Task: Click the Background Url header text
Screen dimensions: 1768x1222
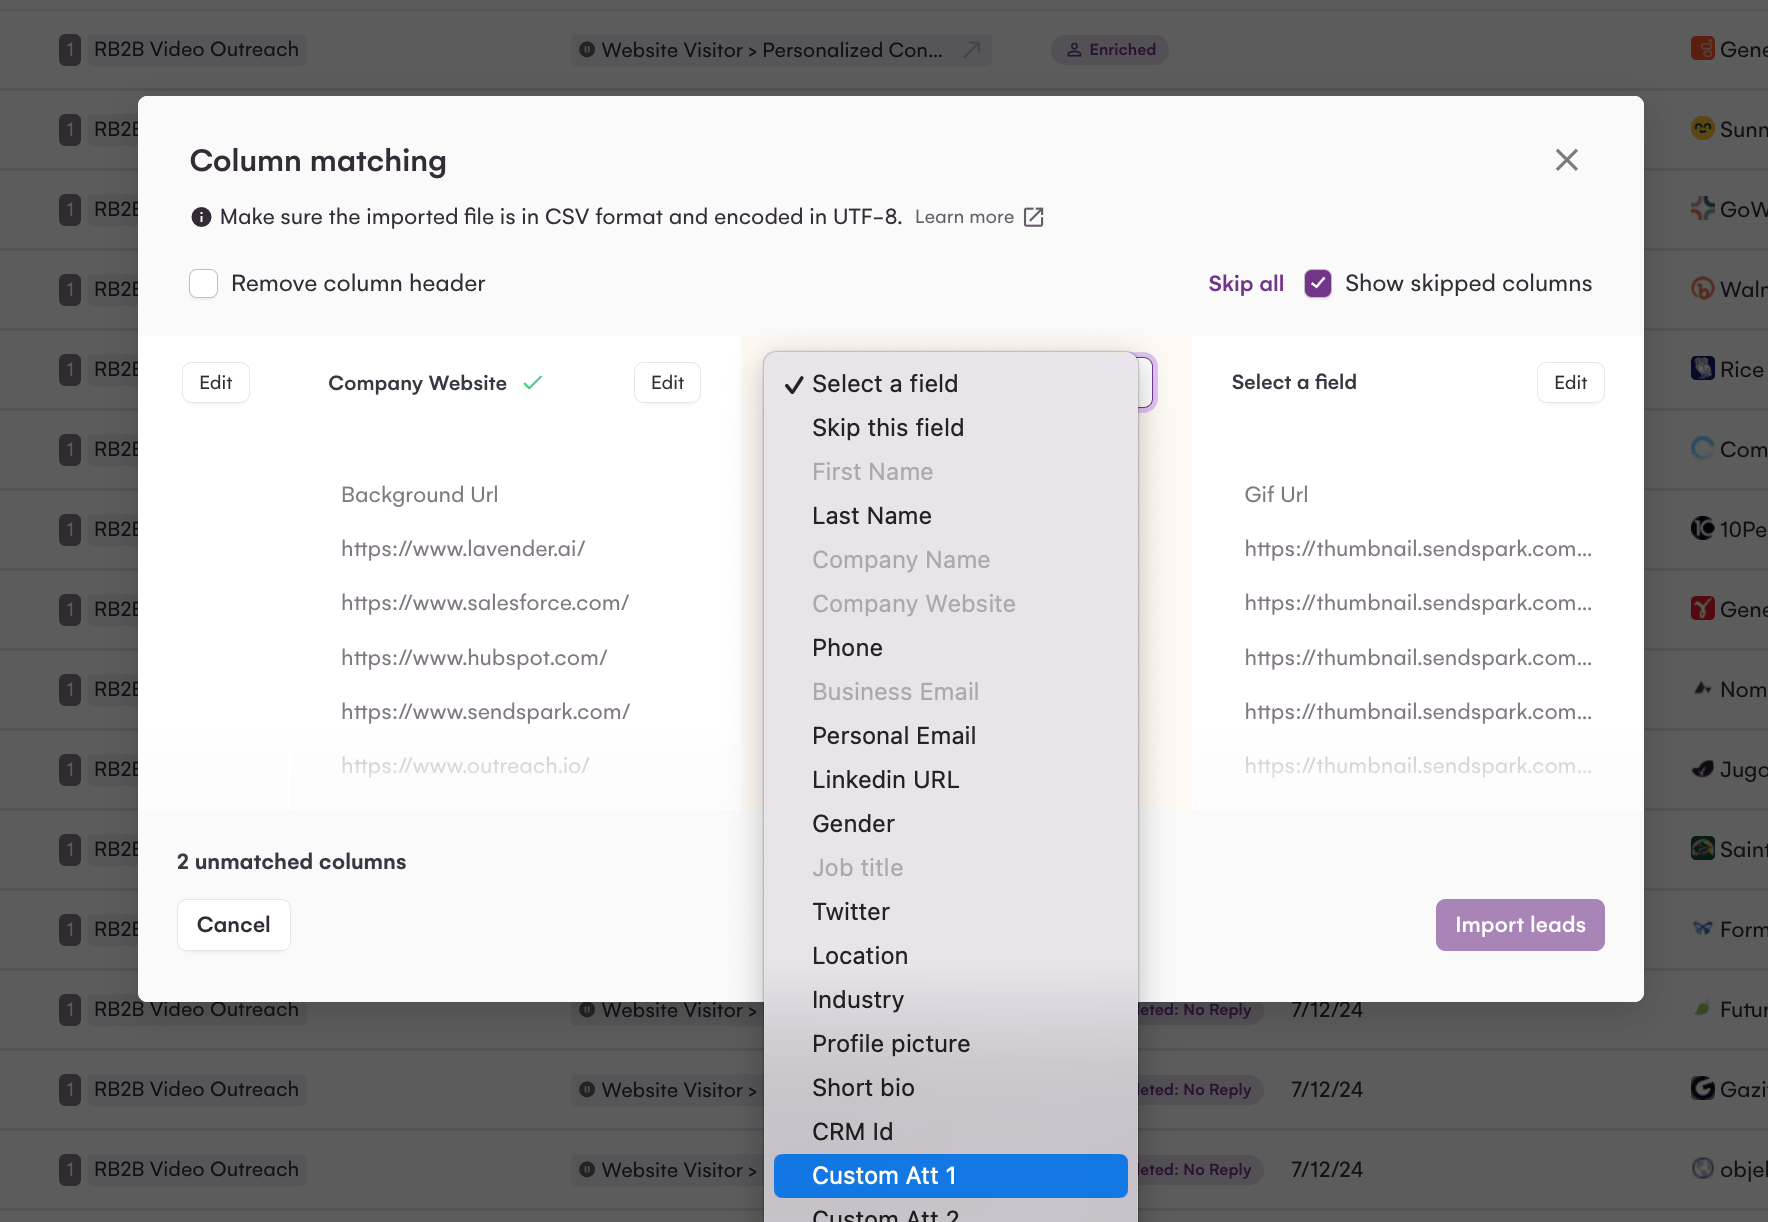Action: [x=419, y=495]
